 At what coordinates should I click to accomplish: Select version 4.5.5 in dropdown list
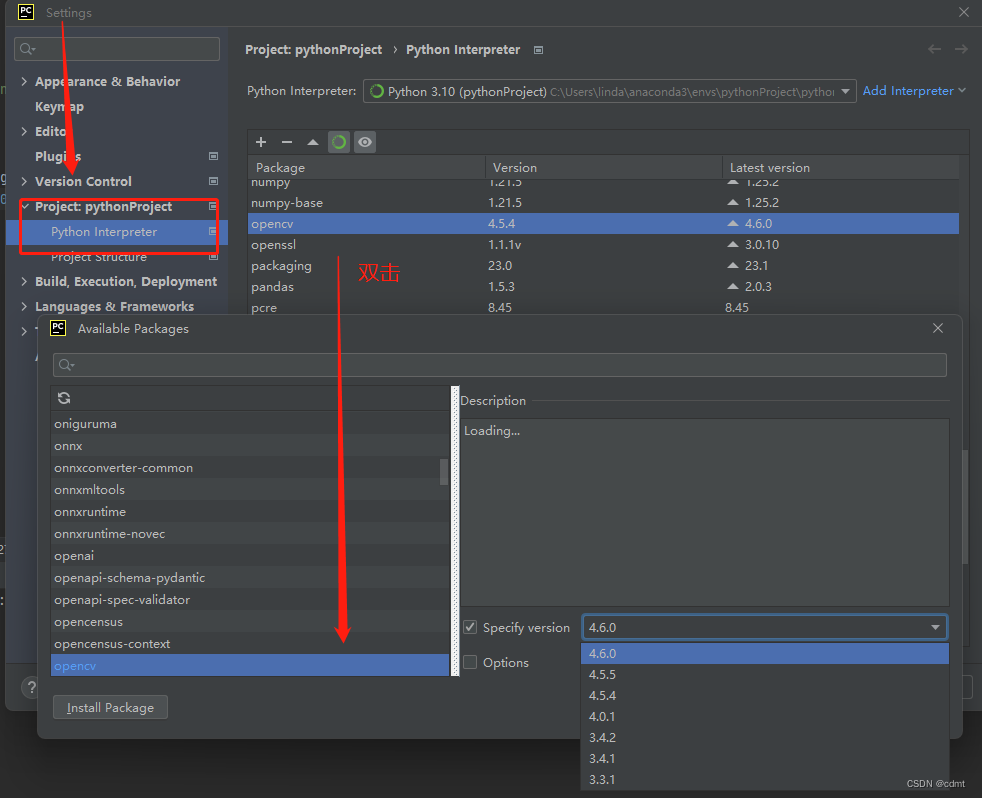765,675
